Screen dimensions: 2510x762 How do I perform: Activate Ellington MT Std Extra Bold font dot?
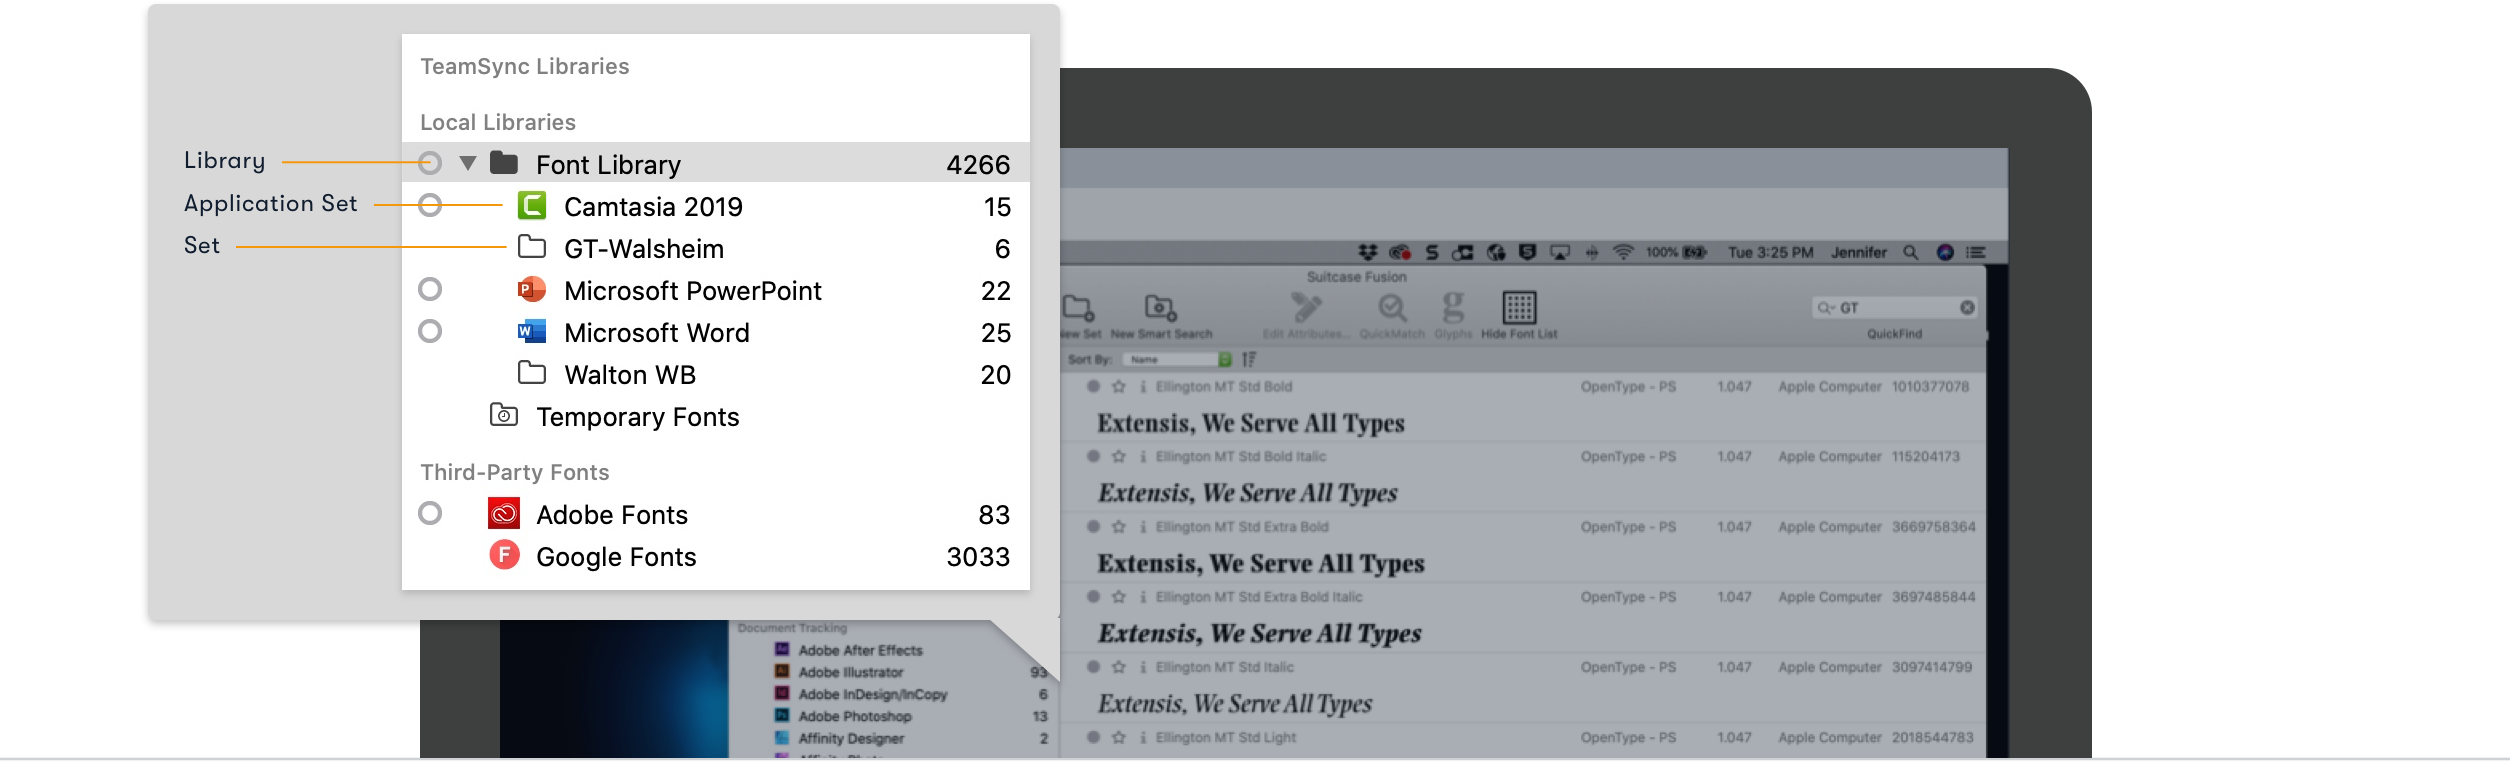pos(1093,527)
